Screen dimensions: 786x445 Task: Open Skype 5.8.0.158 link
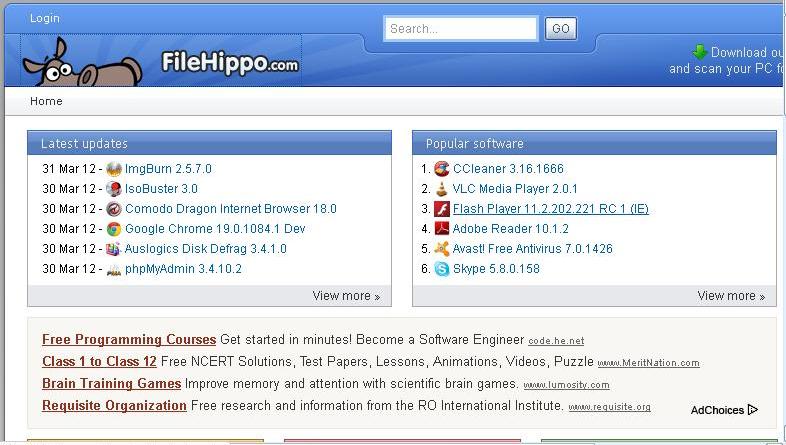(x=496, y=269)
